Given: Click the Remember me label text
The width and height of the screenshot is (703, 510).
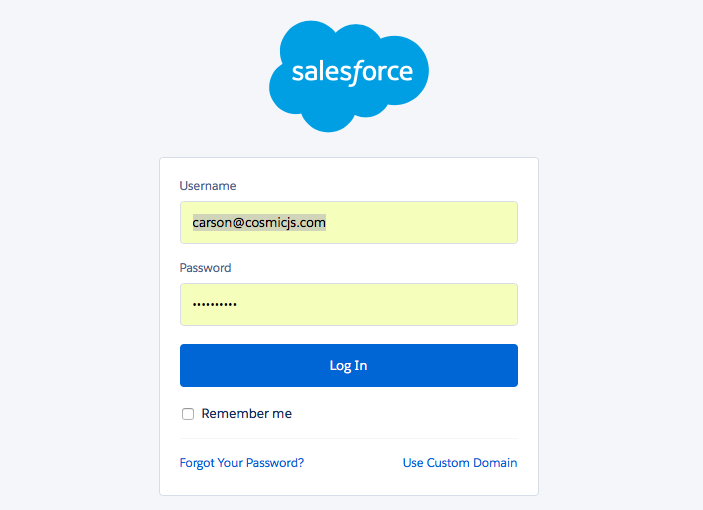Looking at the screenshot, I should pos(246,413).
